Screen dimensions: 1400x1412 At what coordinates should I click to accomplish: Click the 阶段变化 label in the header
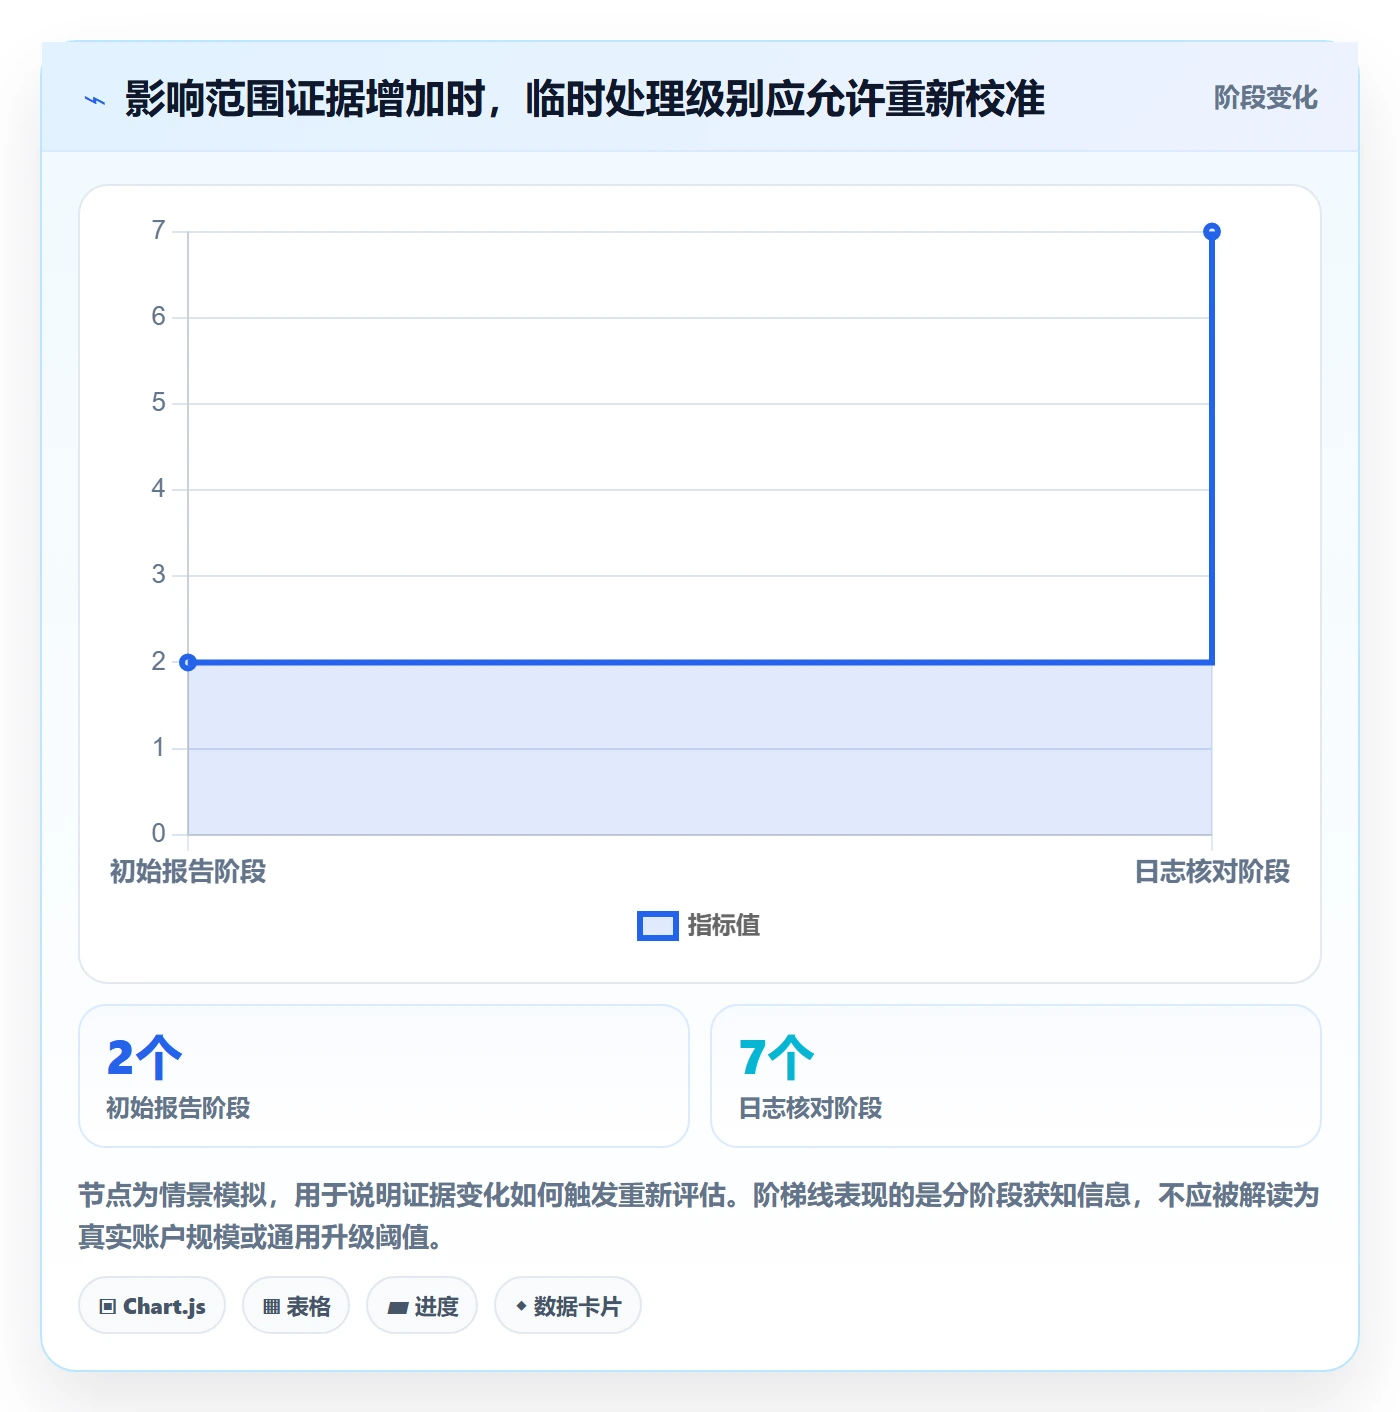coord(1265,98)
